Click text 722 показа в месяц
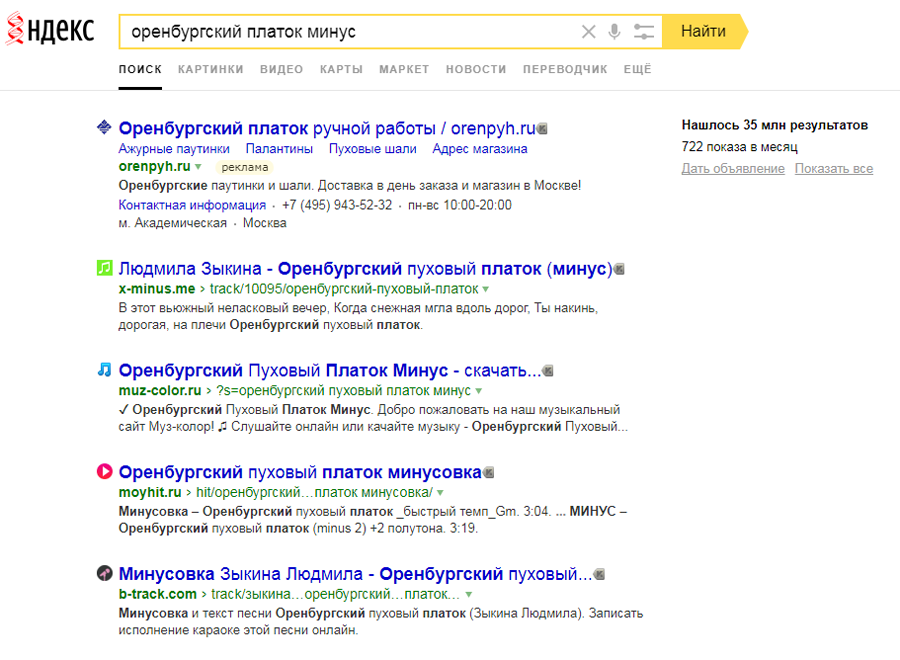900x660 pixels. [x=739, y=147]
